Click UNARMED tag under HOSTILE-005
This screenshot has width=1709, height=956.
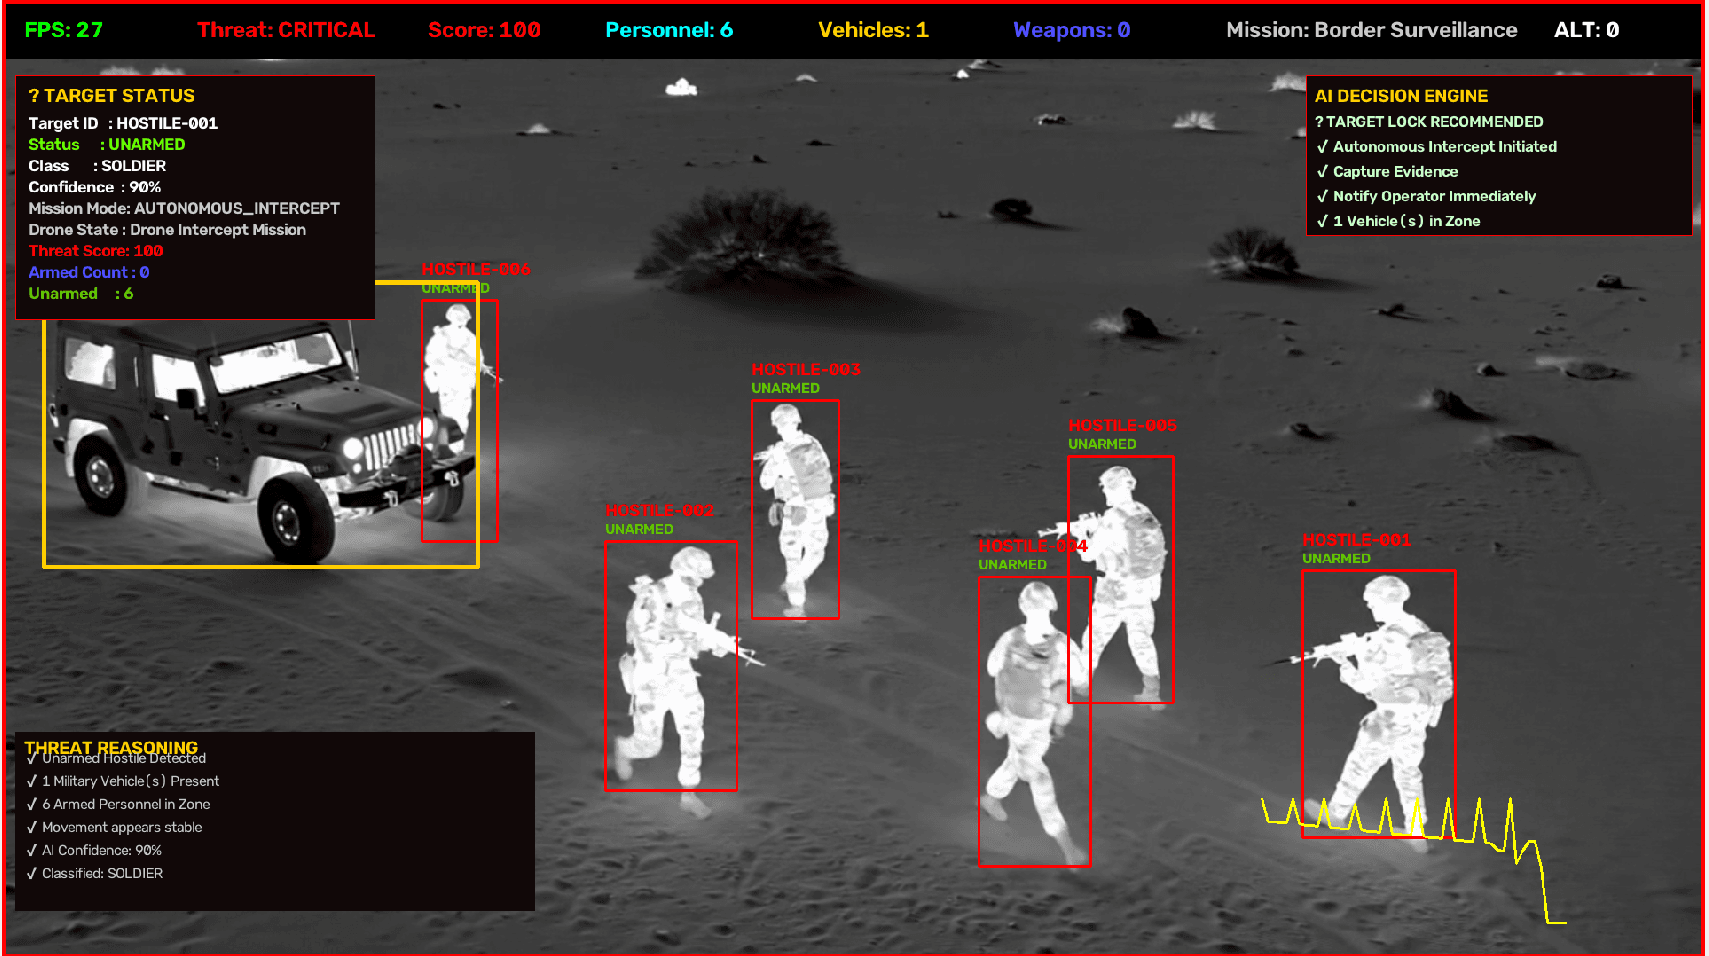[x=1103, y=445]
